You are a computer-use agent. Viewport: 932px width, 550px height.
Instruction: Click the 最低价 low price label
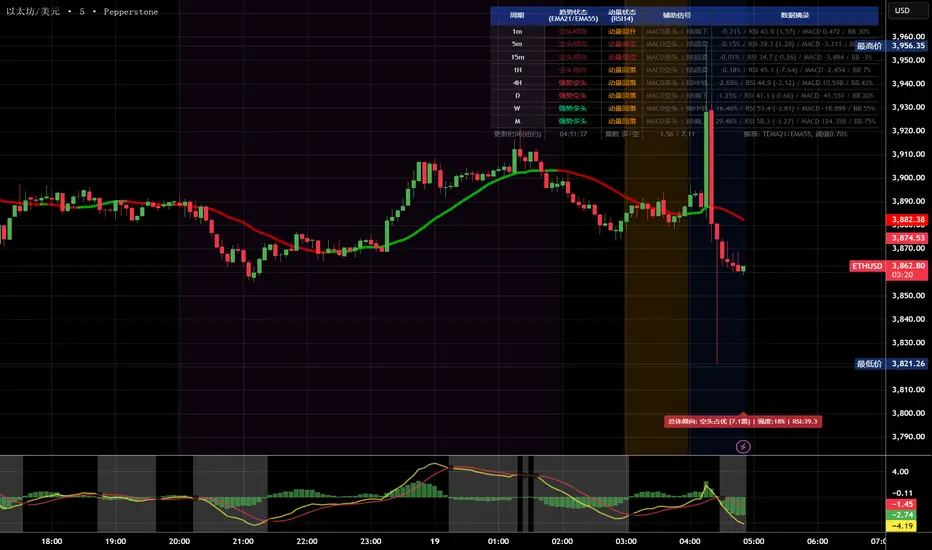pyautogui.click(x=868, y=364)
